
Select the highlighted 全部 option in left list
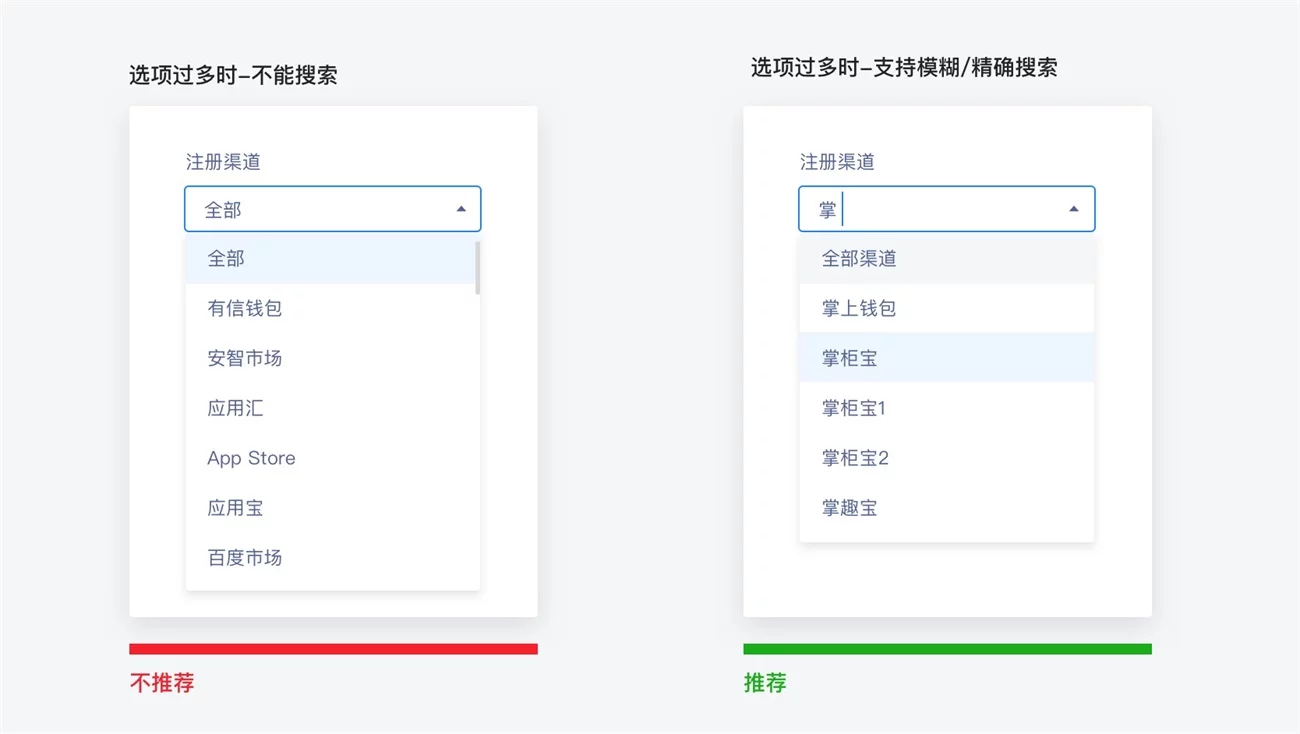[226, 259]
